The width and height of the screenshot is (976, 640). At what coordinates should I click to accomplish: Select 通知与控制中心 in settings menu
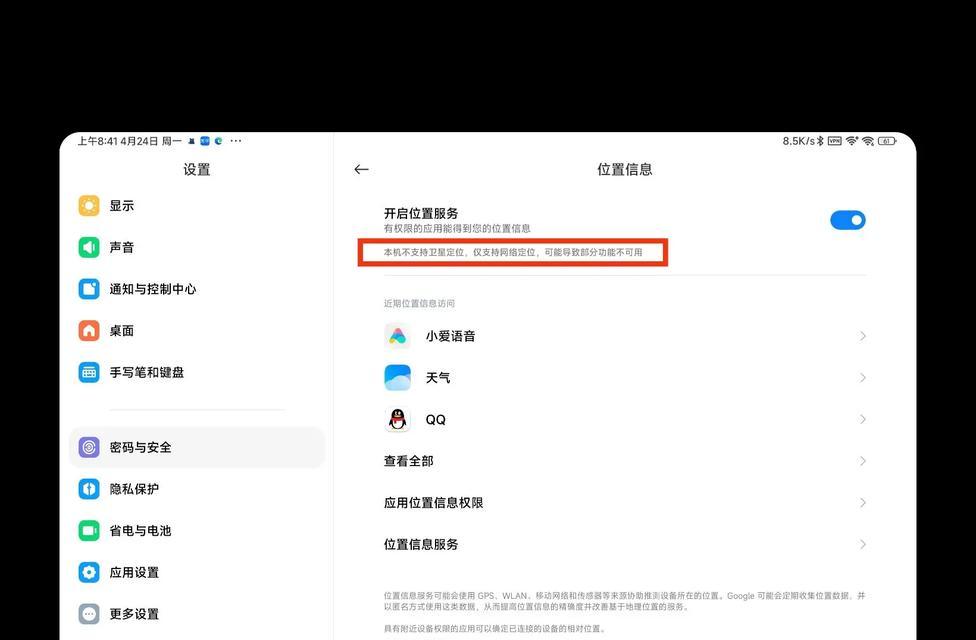pos(197,289)
